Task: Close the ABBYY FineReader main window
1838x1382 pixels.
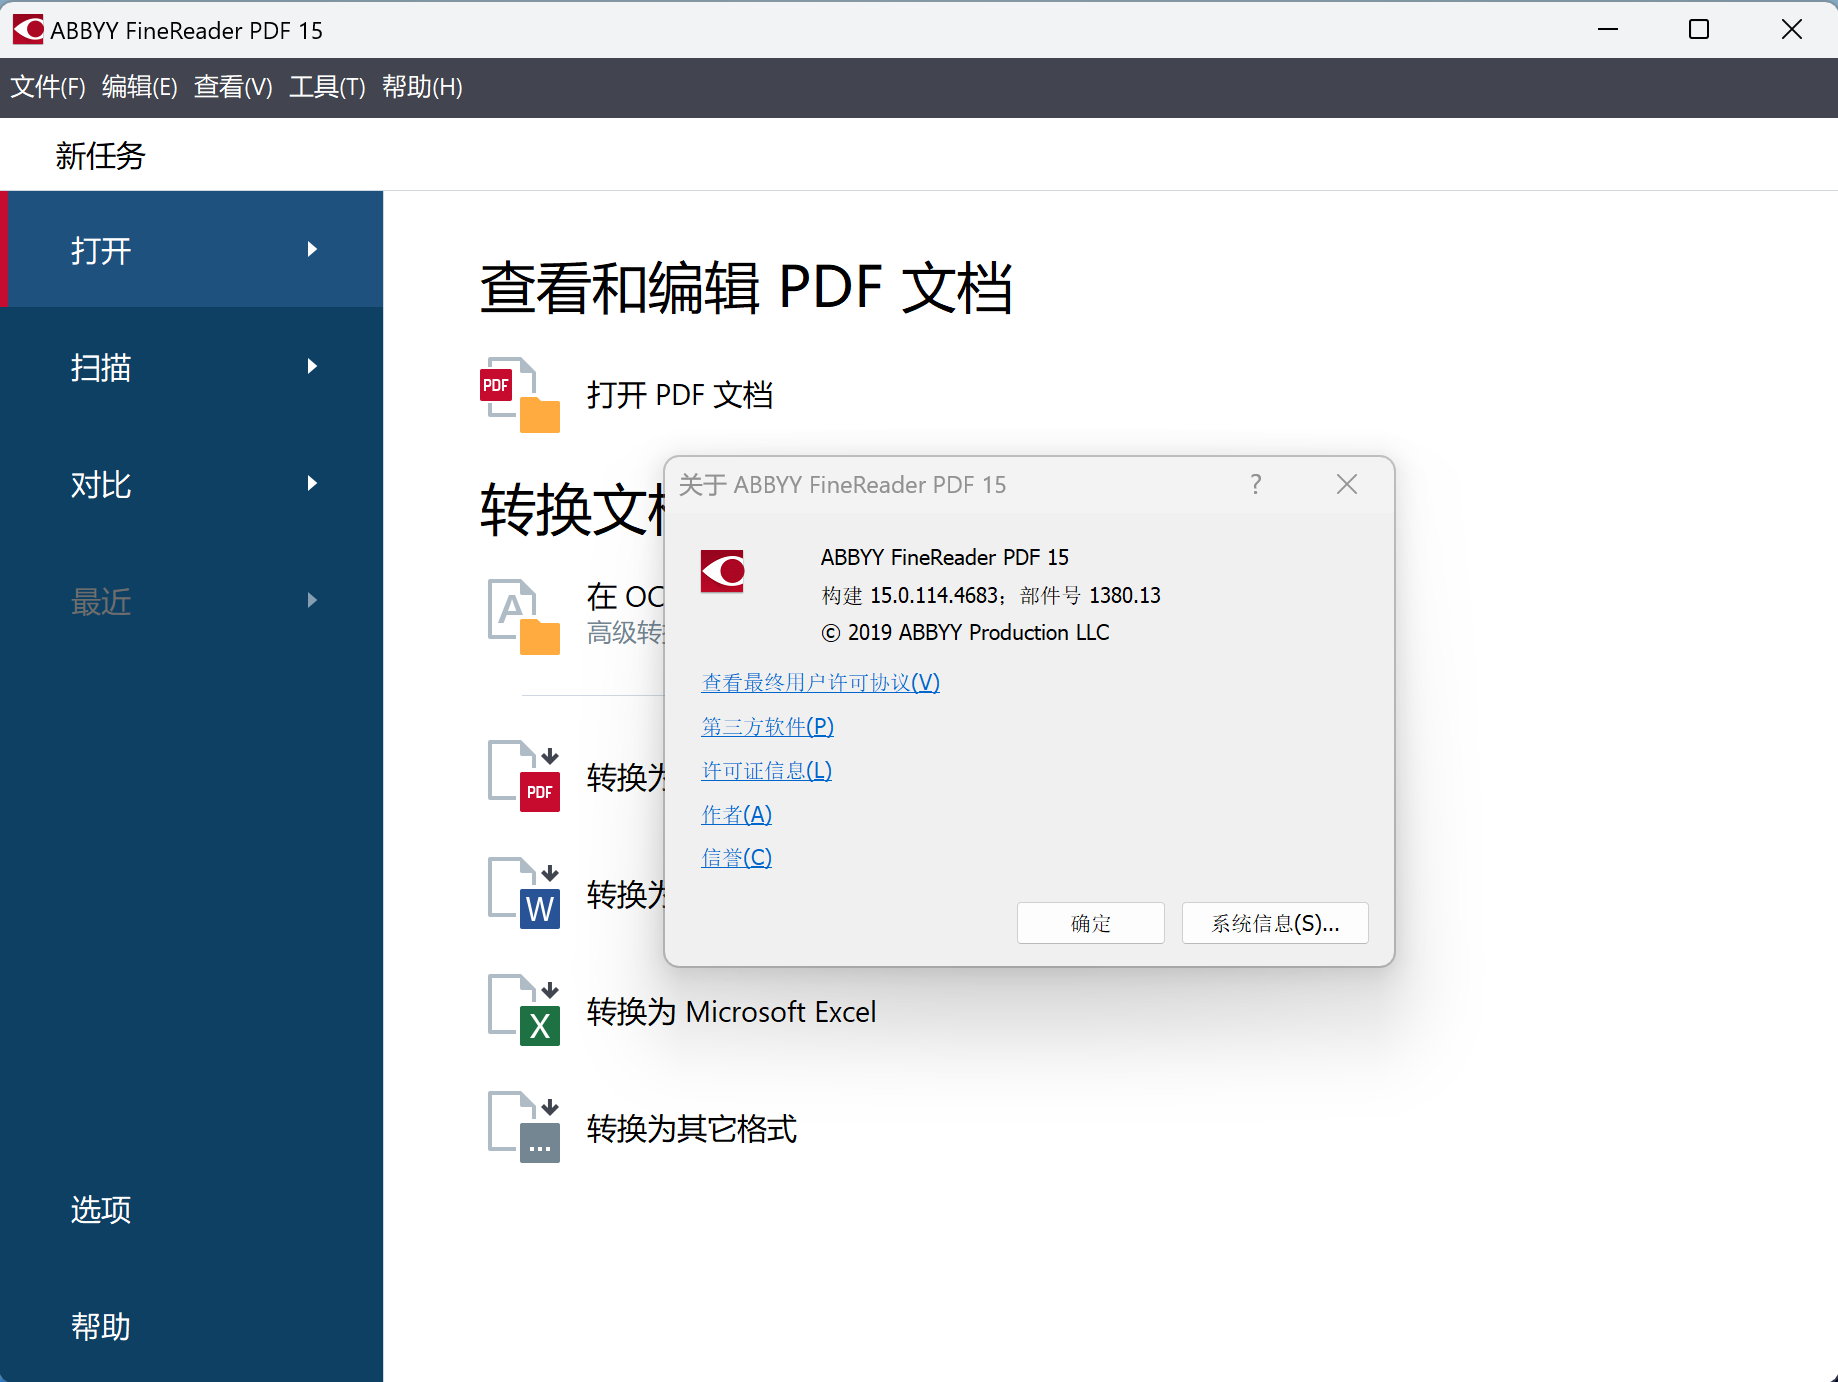Action: [x=1792, y=29]
